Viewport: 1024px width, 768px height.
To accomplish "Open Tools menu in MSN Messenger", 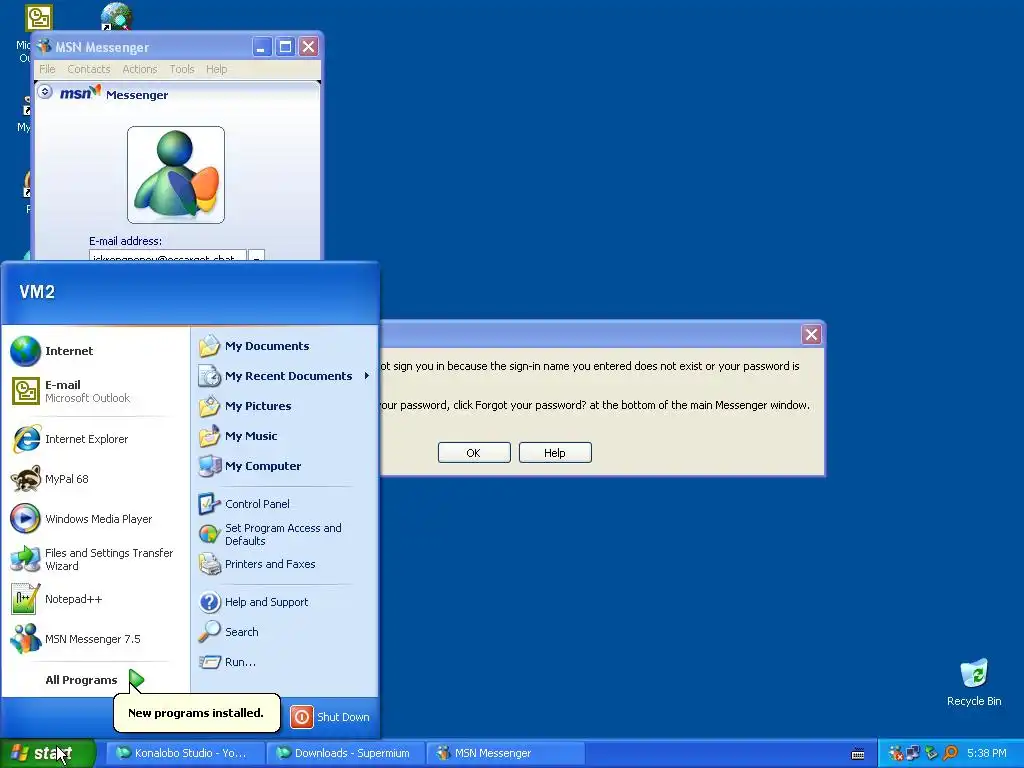I will 182,69.
